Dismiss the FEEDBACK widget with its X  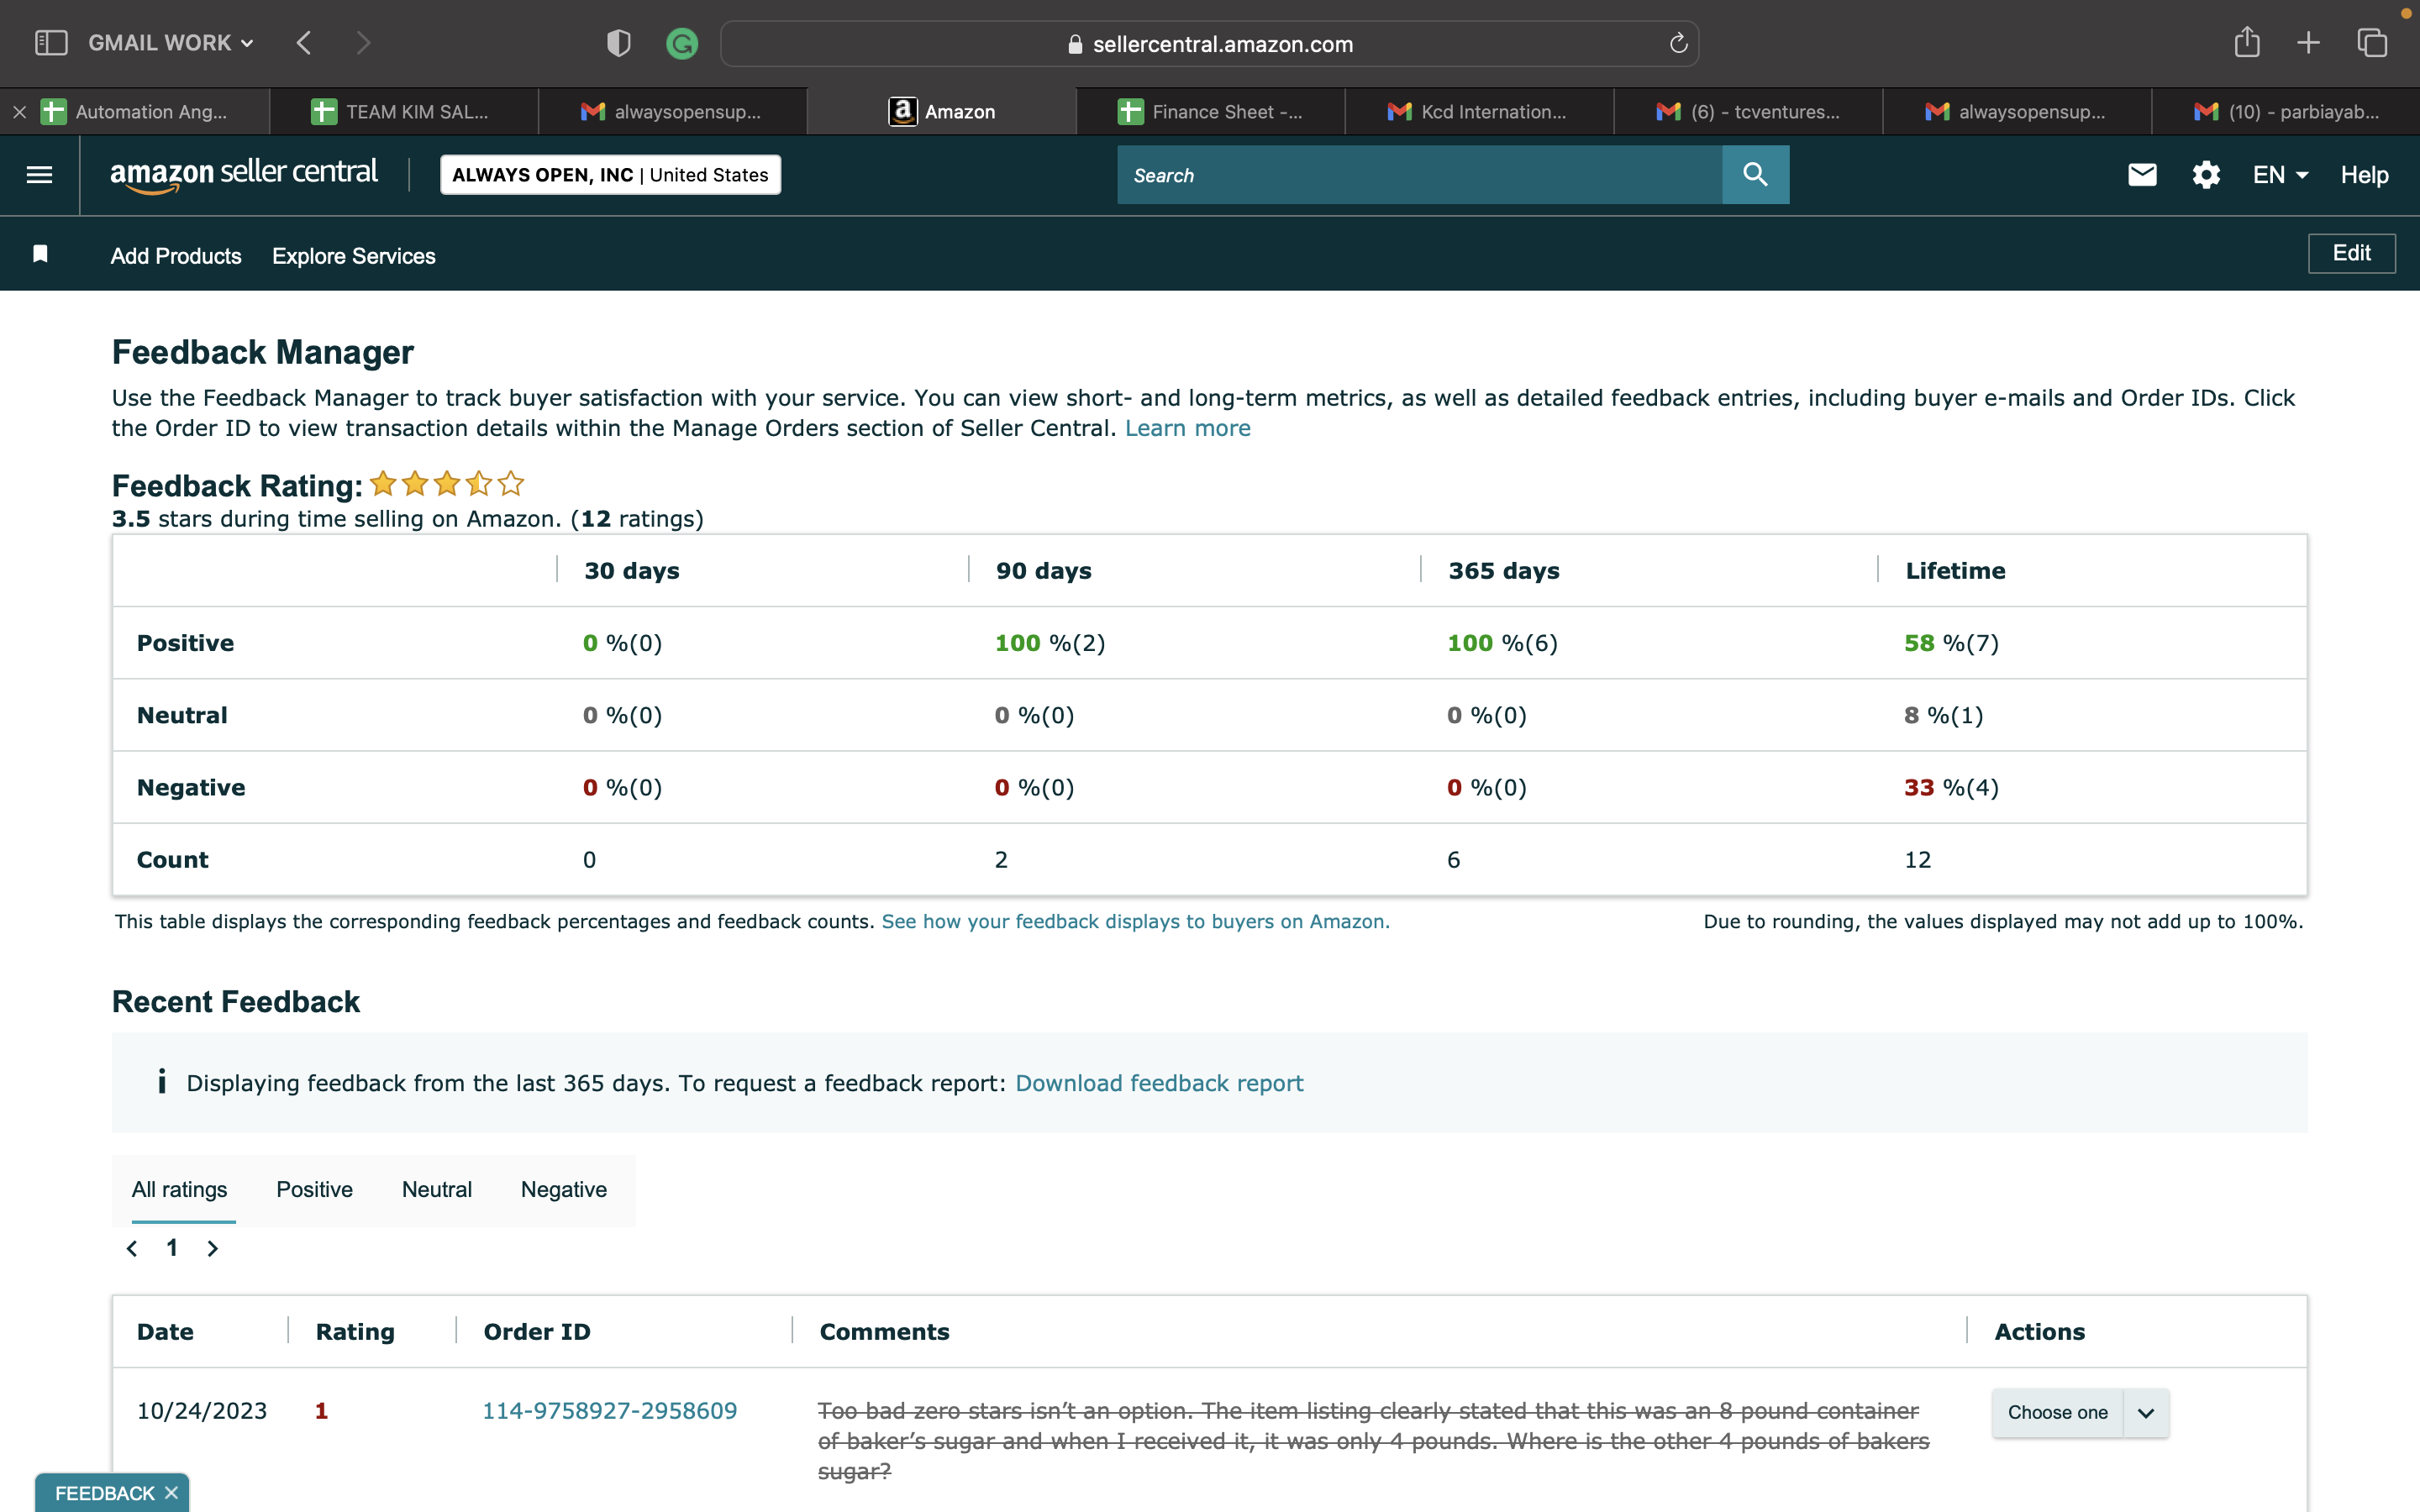[x=171, y=1492]
